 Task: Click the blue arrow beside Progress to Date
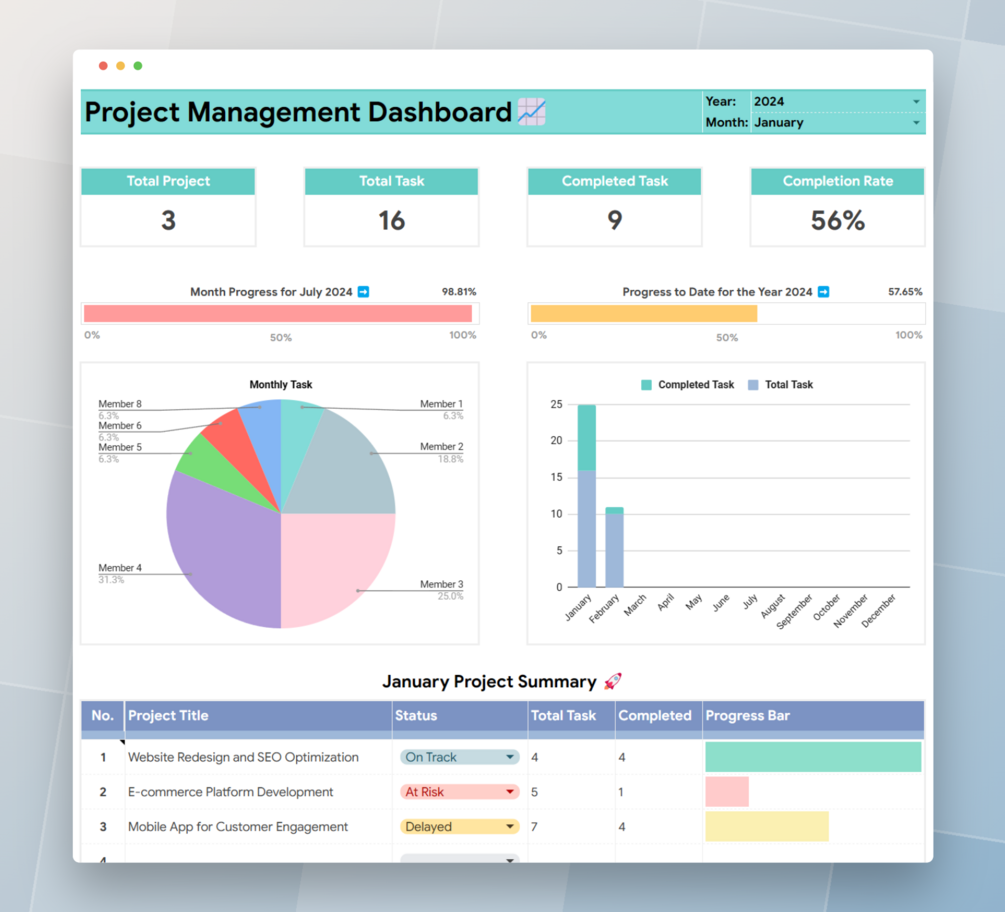tap(824, 292)
